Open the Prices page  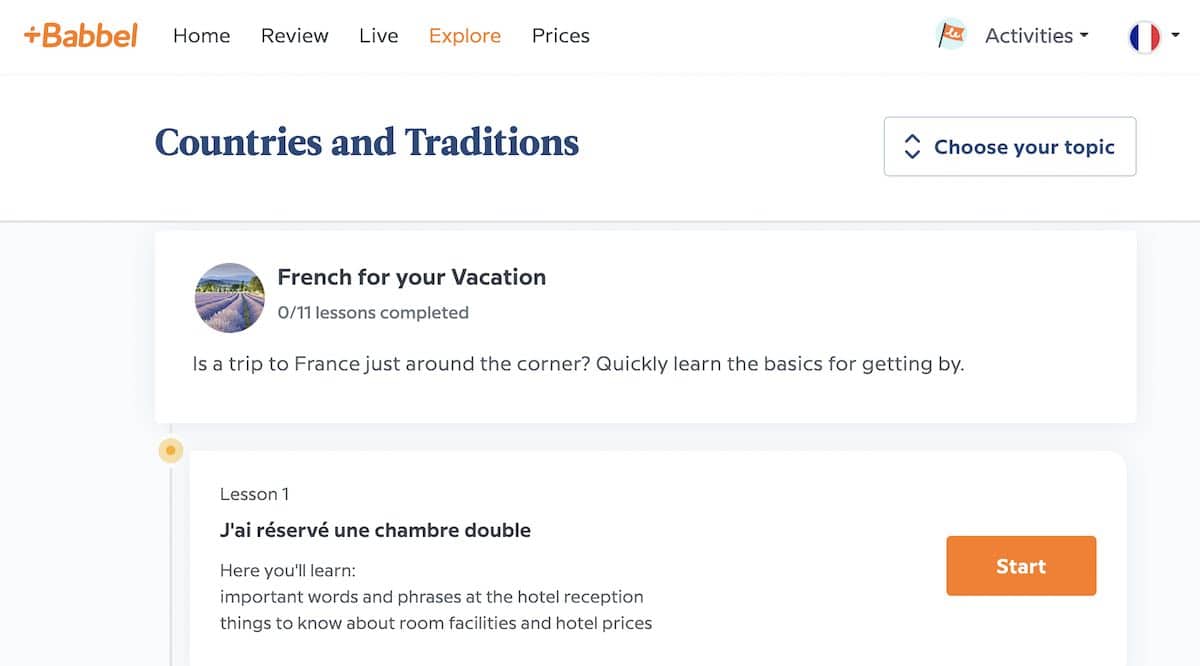[x=561, y=35]
